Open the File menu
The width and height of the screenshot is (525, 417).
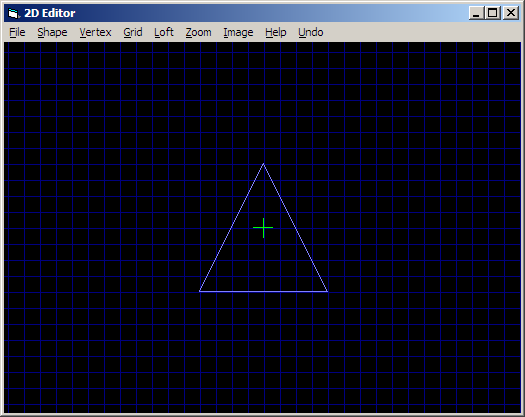click(x=17, y=32)
